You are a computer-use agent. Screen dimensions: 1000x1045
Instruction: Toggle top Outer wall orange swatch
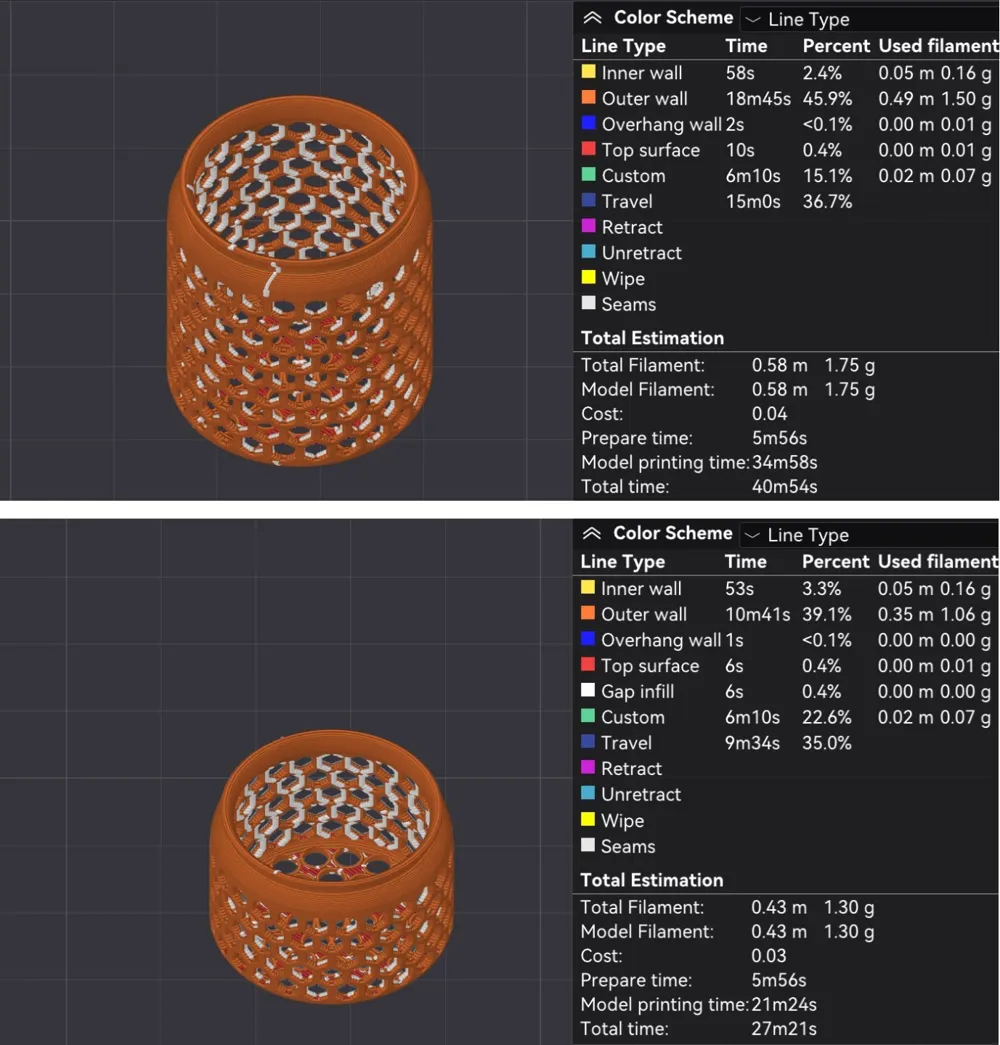click(x=589, y=97)
